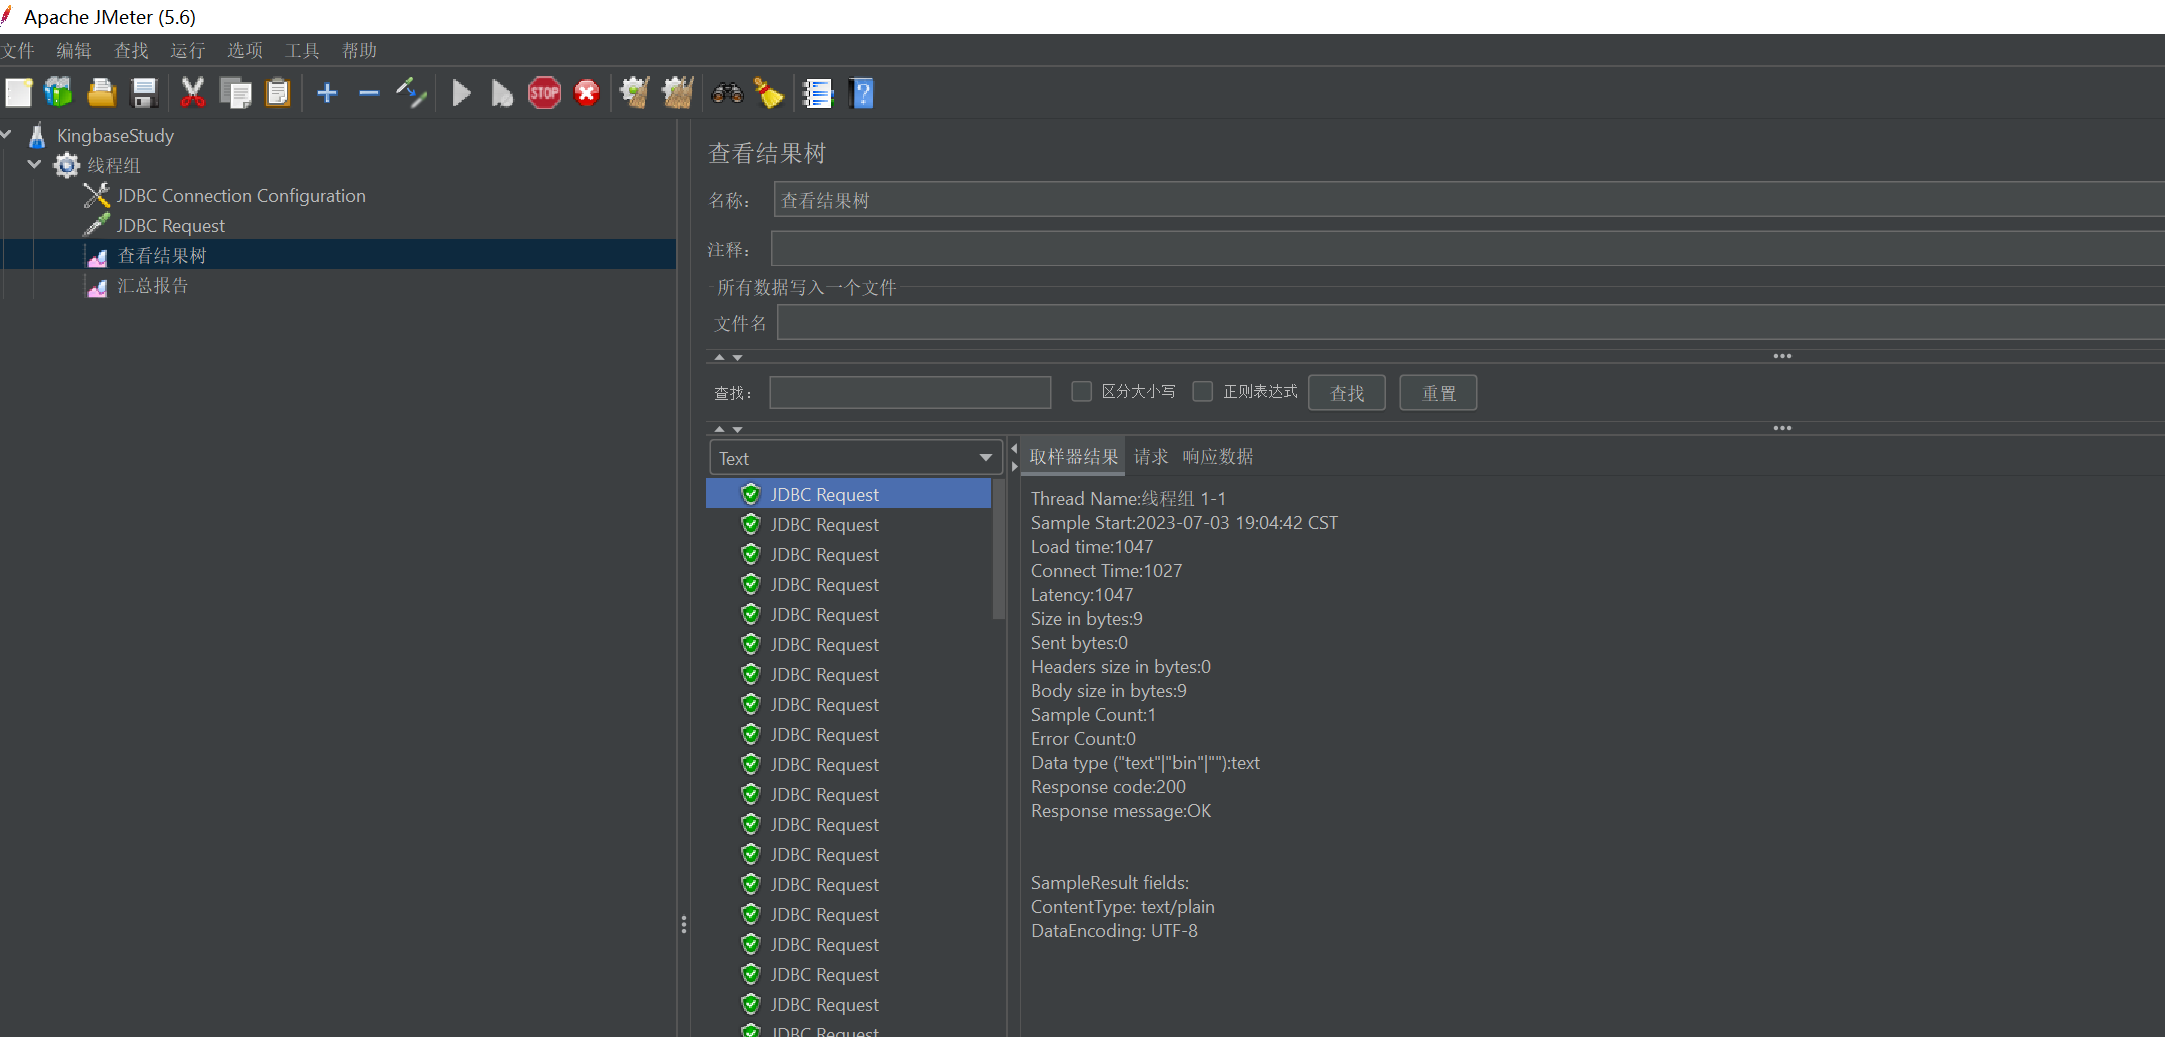Enable the 正则表达式 checkbox

pyautogui.click(x=1203, y=391)
